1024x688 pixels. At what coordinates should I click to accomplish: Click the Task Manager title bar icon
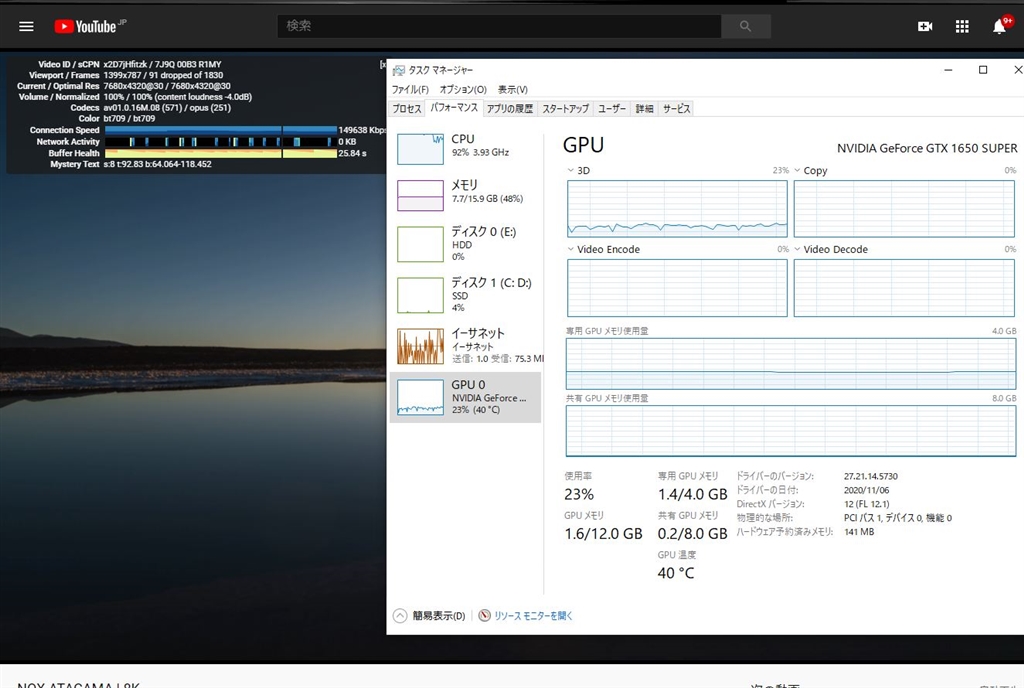click(398, 70)
